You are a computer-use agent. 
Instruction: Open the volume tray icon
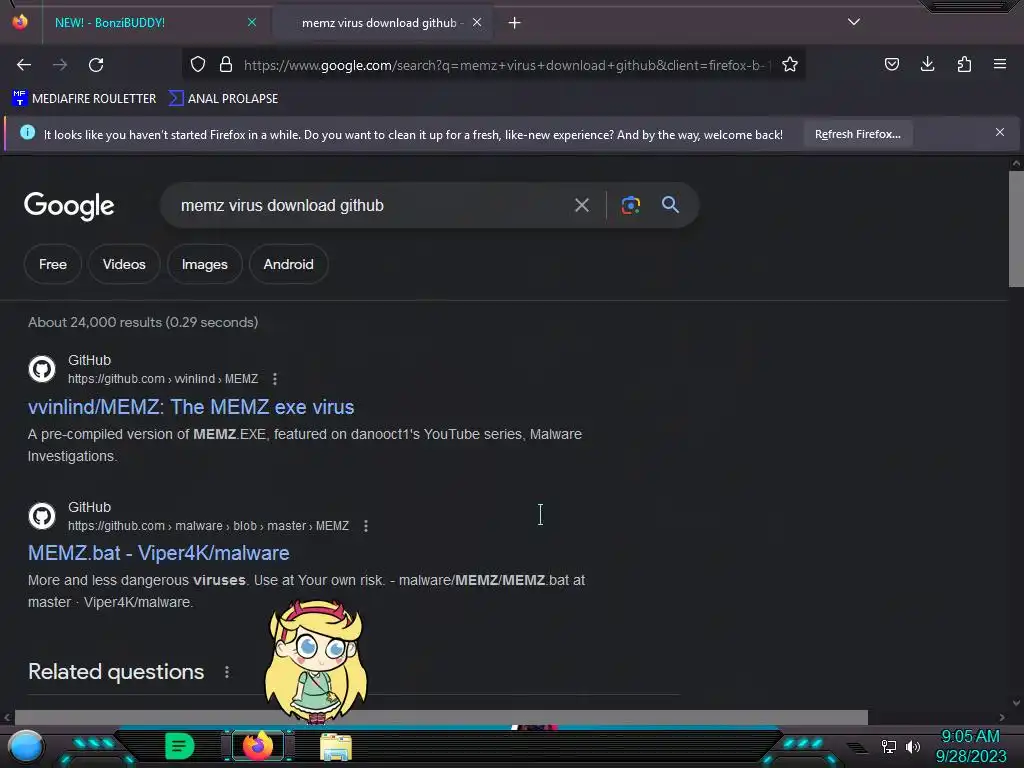(913, 746)
